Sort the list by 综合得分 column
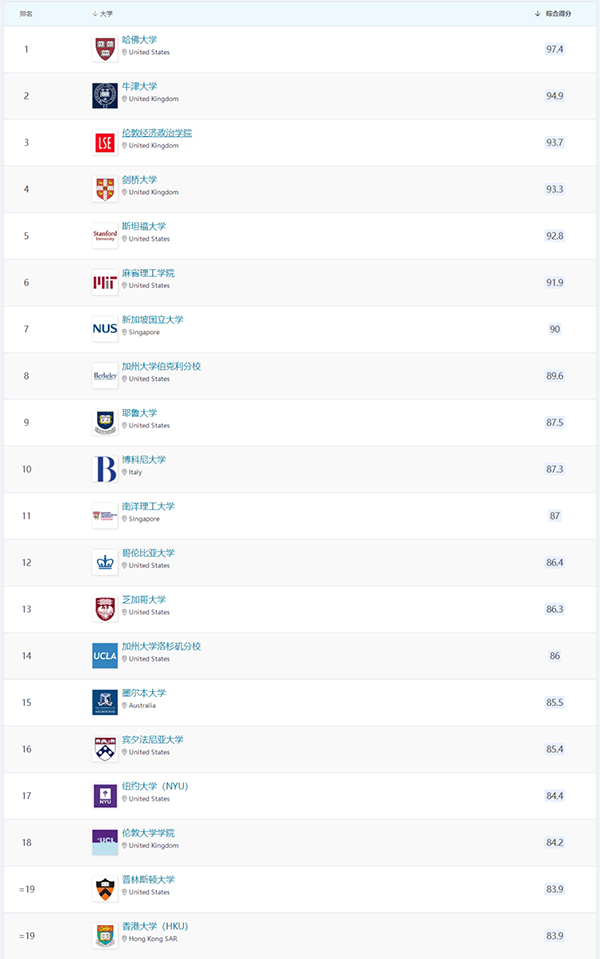The image size is (600, 959). (x=554, y=13)
